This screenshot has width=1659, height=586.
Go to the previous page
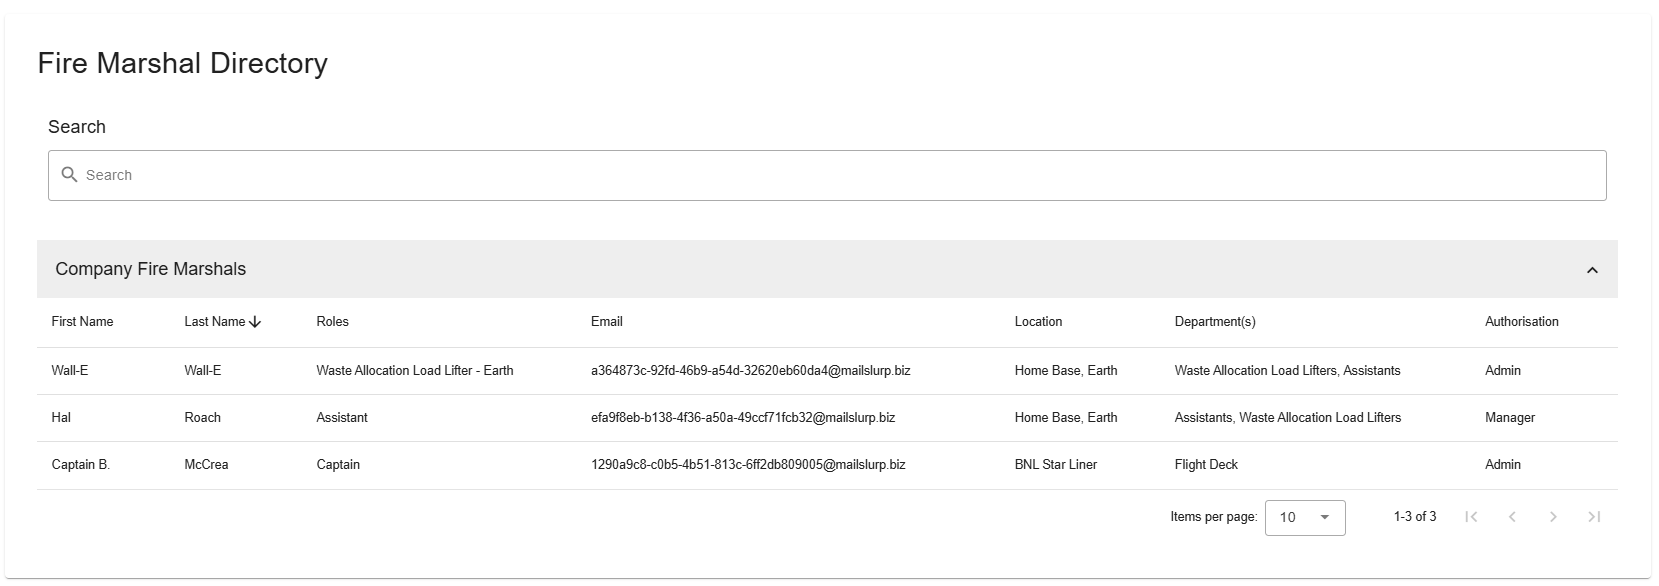(x=1512, y=517)
